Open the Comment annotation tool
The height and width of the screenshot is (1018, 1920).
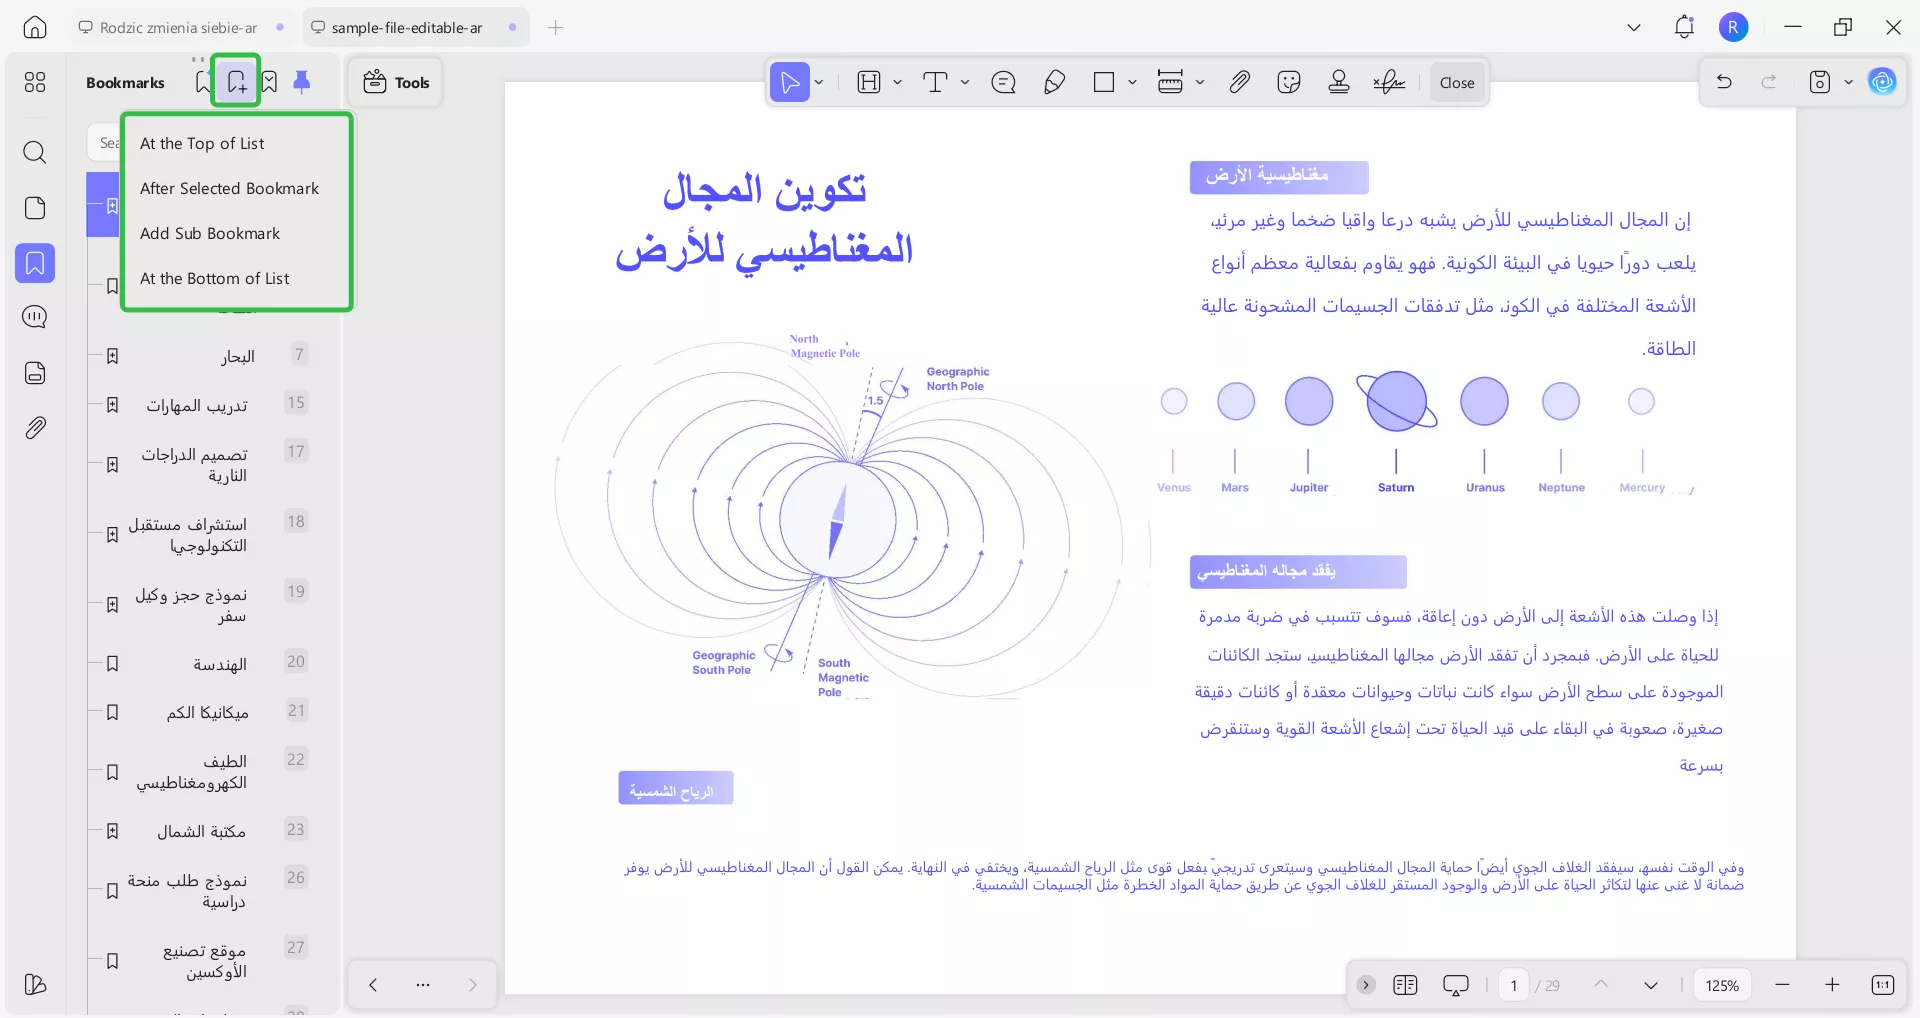click(x=1003, y=82)
